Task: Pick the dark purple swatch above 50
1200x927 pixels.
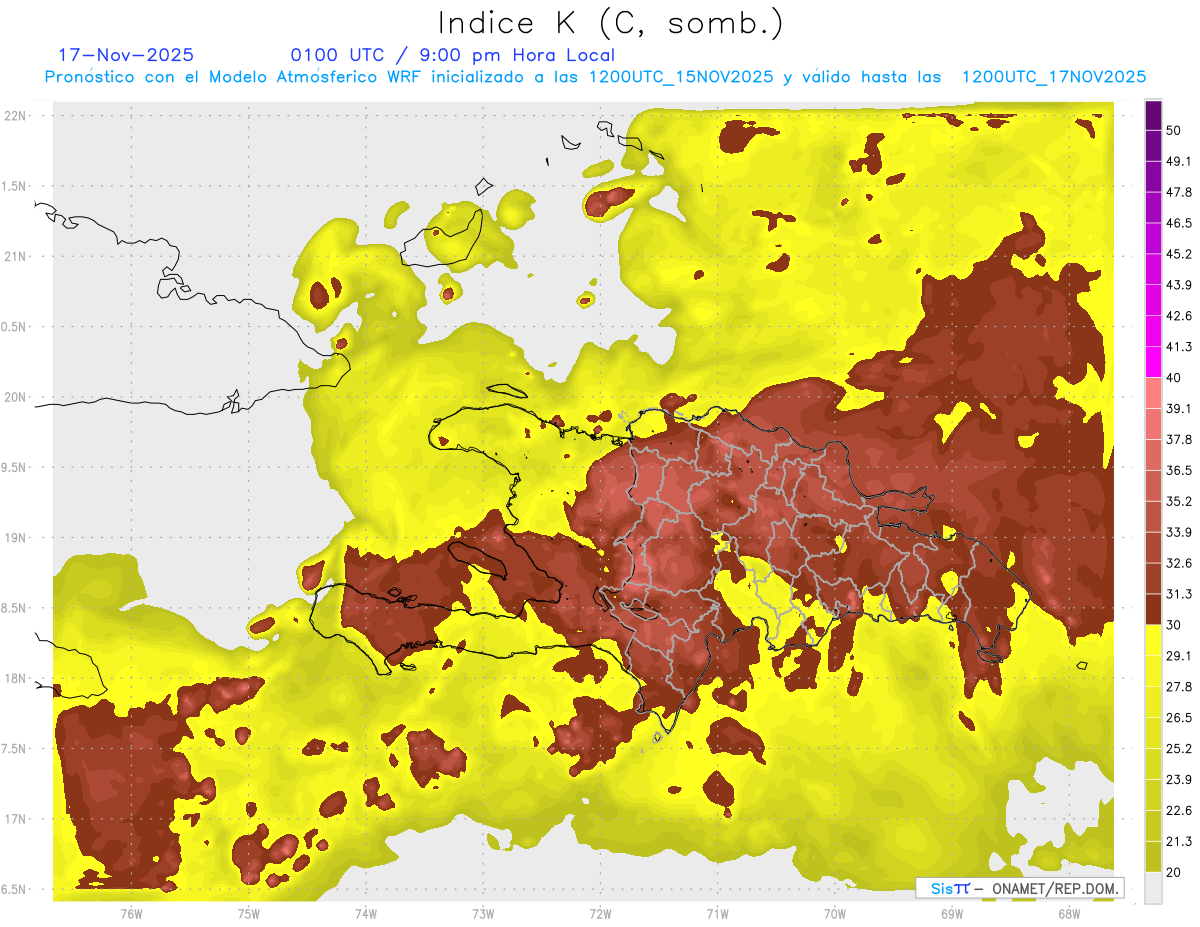Action: click(x=1153, y=115)
